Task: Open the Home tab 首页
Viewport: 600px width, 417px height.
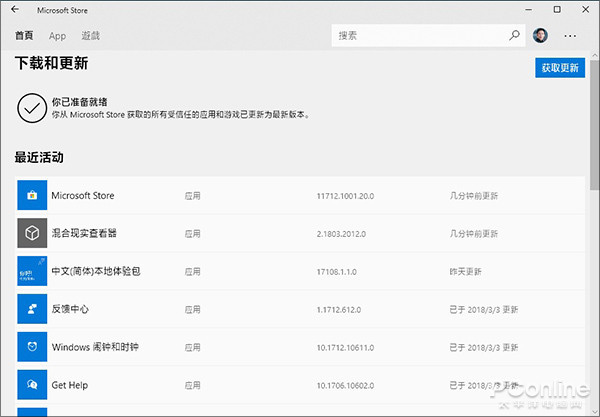Action: pos(24,36)
